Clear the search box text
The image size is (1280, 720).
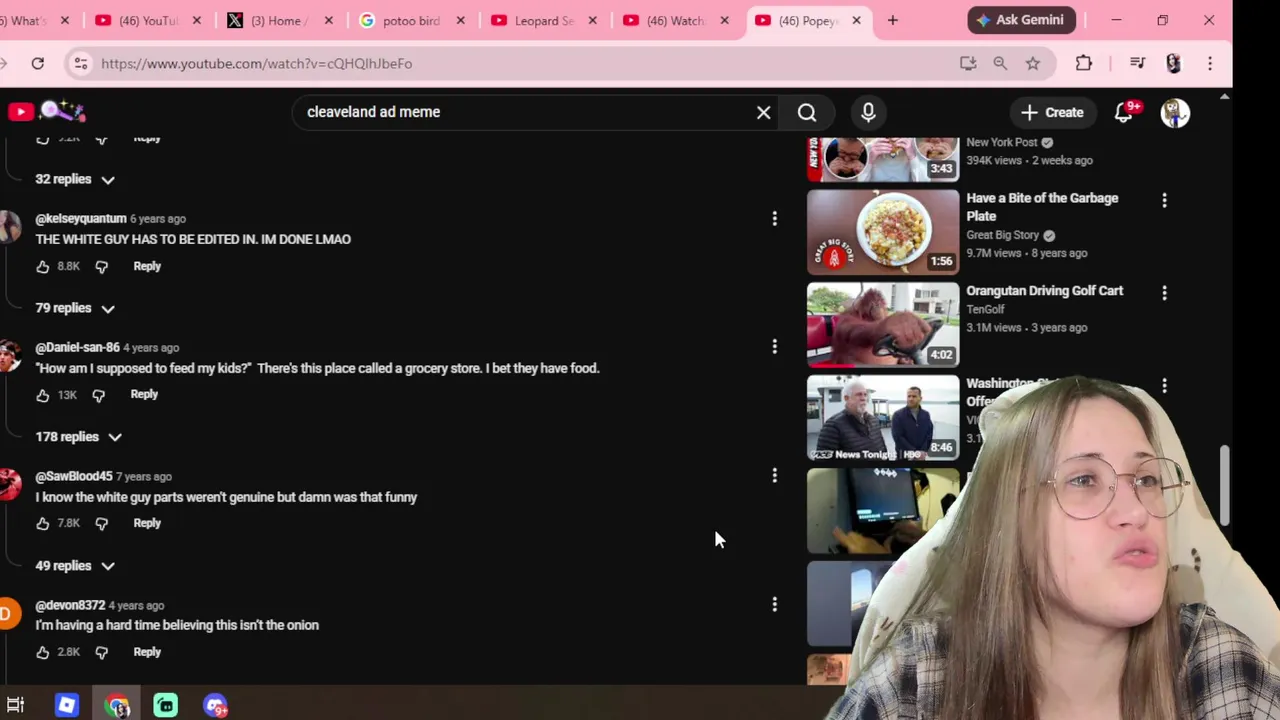click(763, 112)
